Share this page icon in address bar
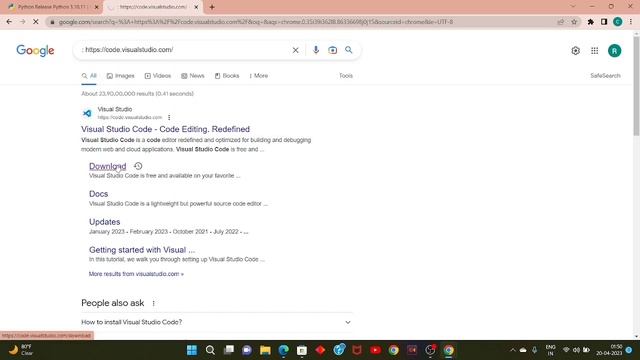The width and height of the screenshot is (640, 360). click(x=560, y=22)
